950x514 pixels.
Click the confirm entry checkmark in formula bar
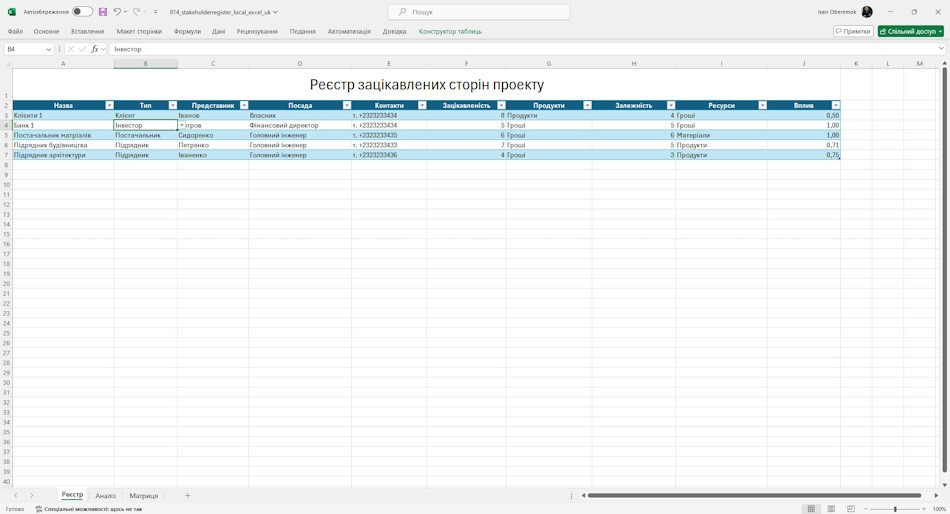point(82,49)
